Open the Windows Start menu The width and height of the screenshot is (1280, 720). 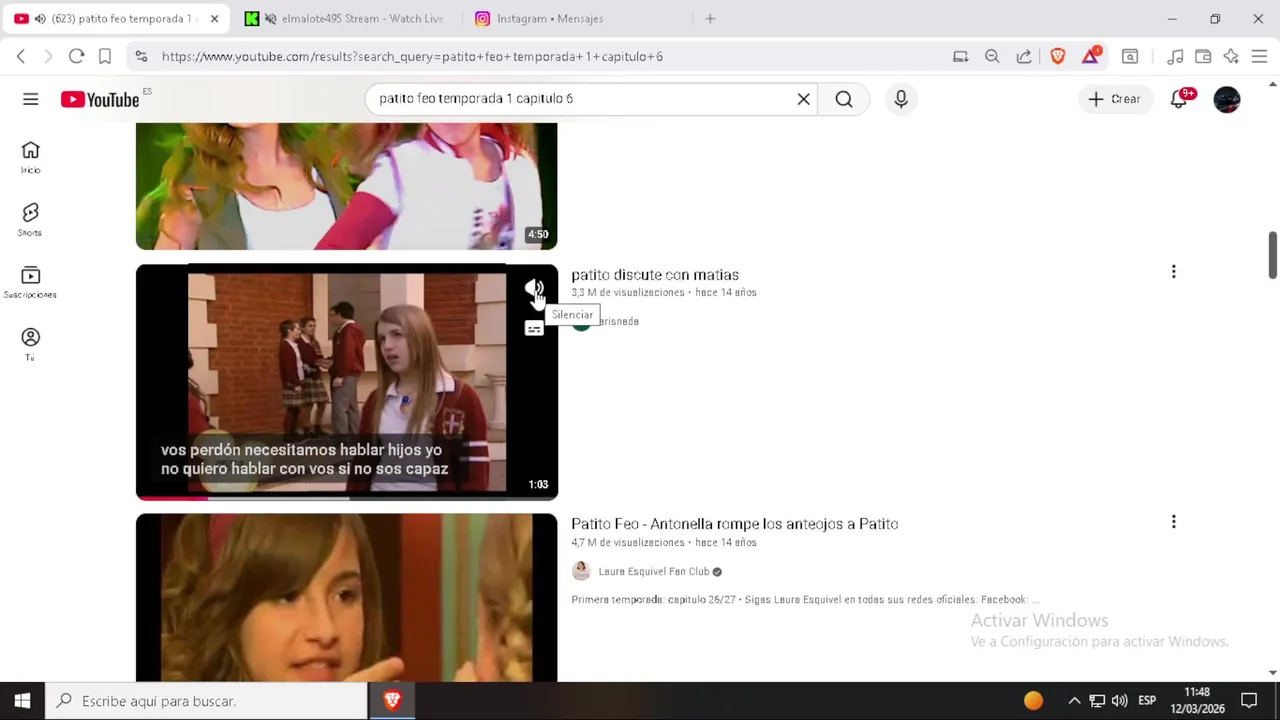click(22, 701)
